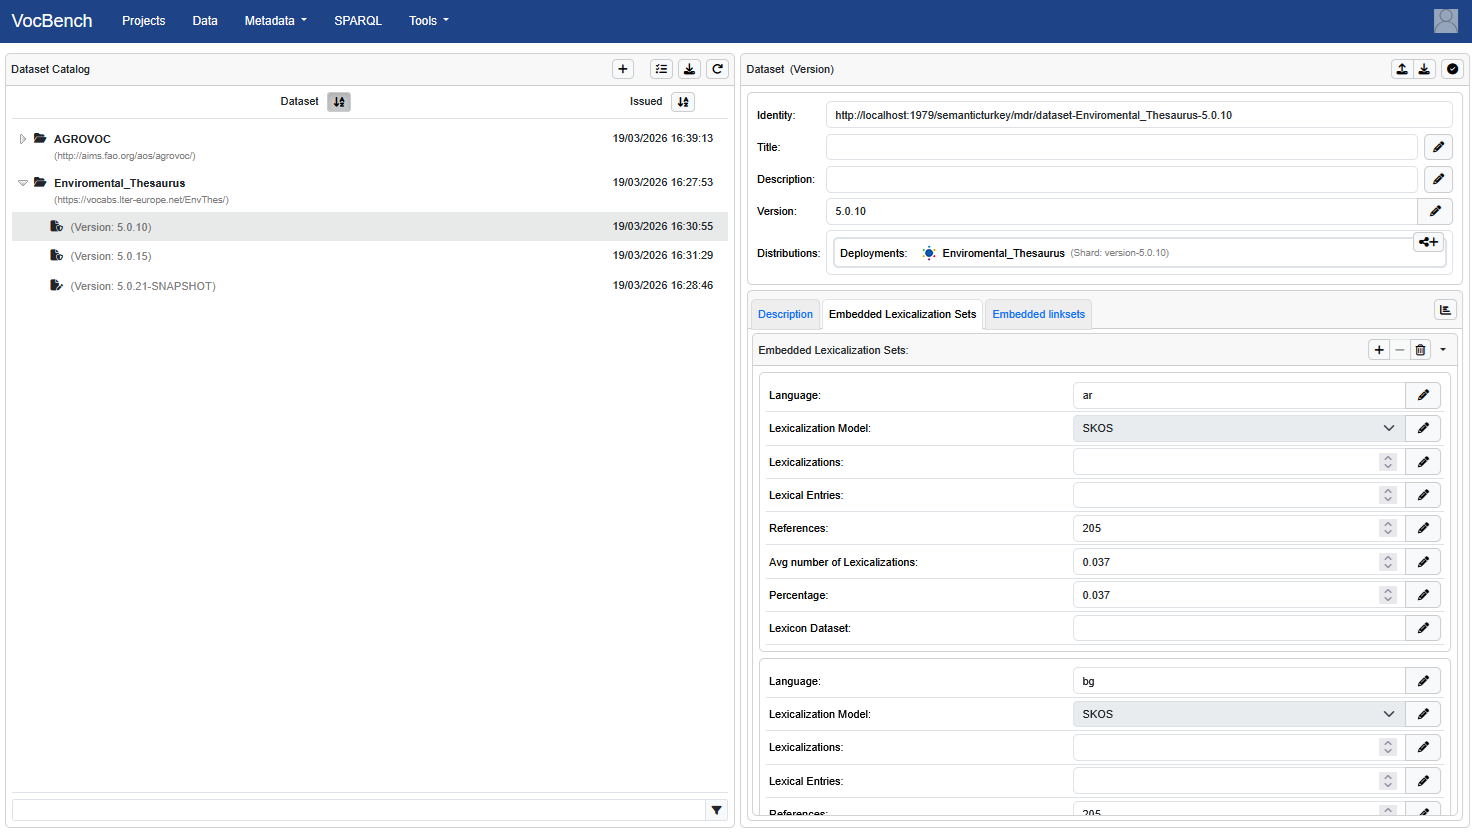Edit Lexical Entries for 'bg' set
This screenshot has width=1472, height=832.
[x=1423, y=781]
